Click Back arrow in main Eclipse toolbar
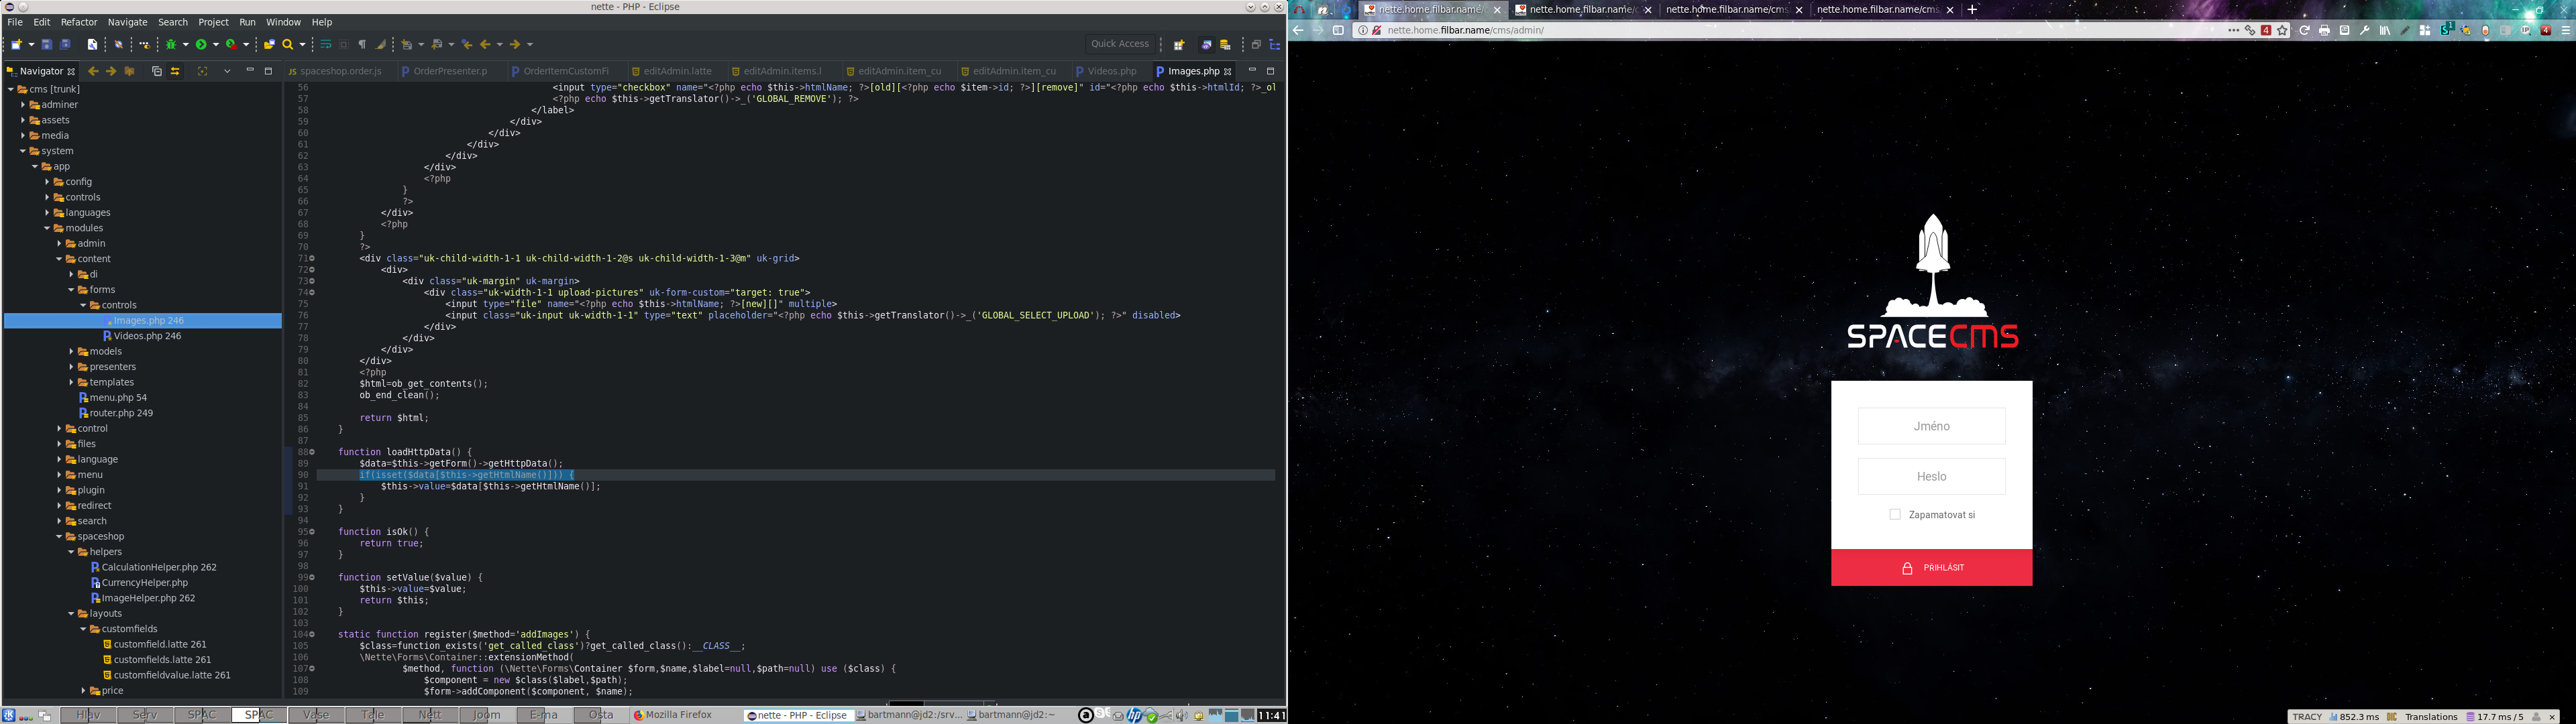 (485, 44)
